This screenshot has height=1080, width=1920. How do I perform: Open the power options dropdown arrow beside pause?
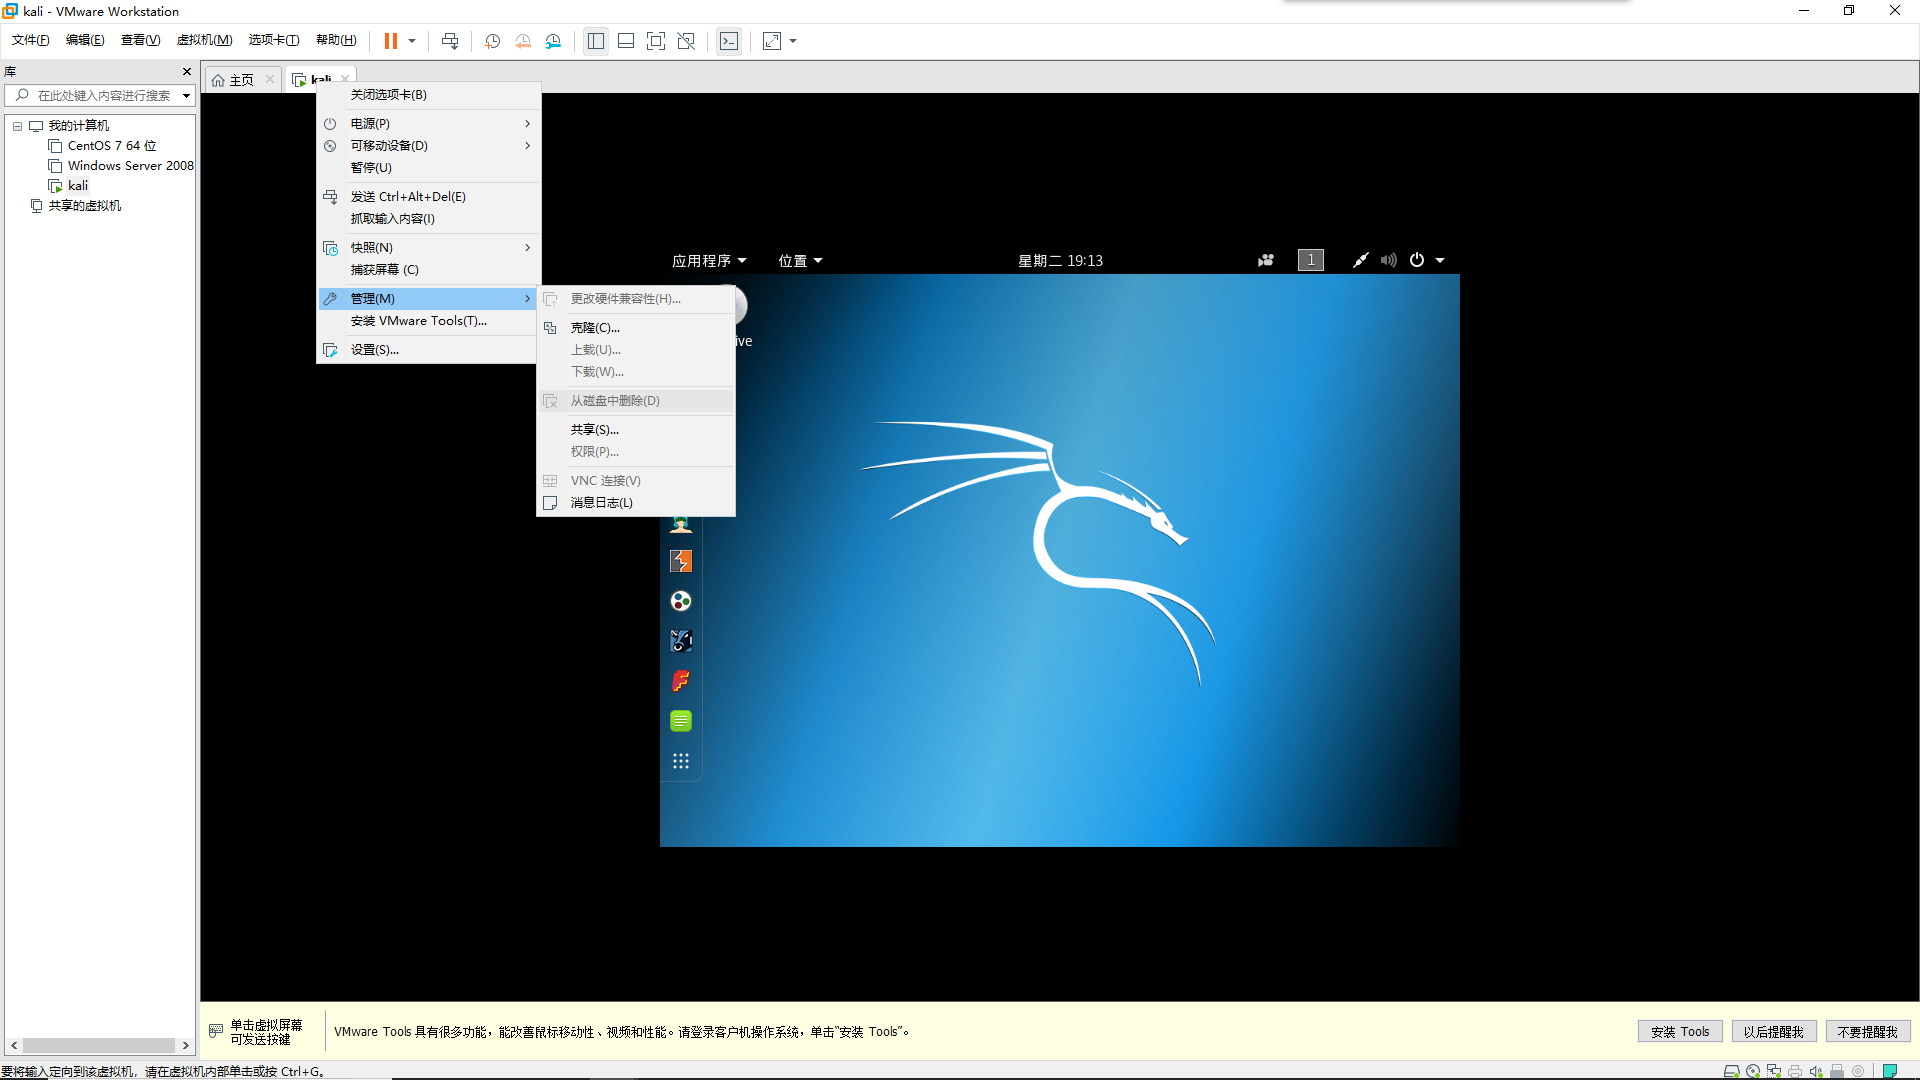[x=412, y=41]
